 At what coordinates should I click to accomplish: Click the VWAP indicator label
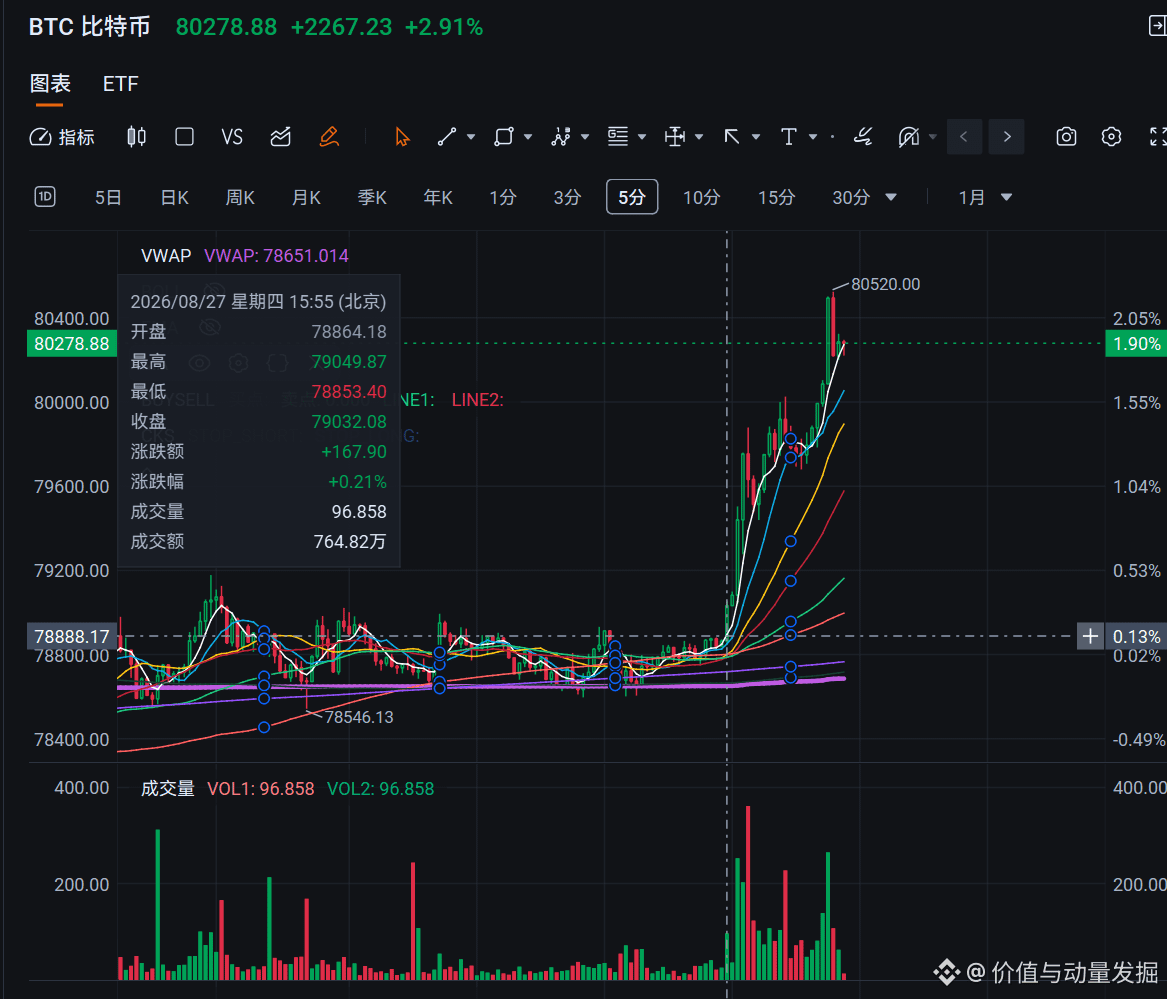click(166, 256)
